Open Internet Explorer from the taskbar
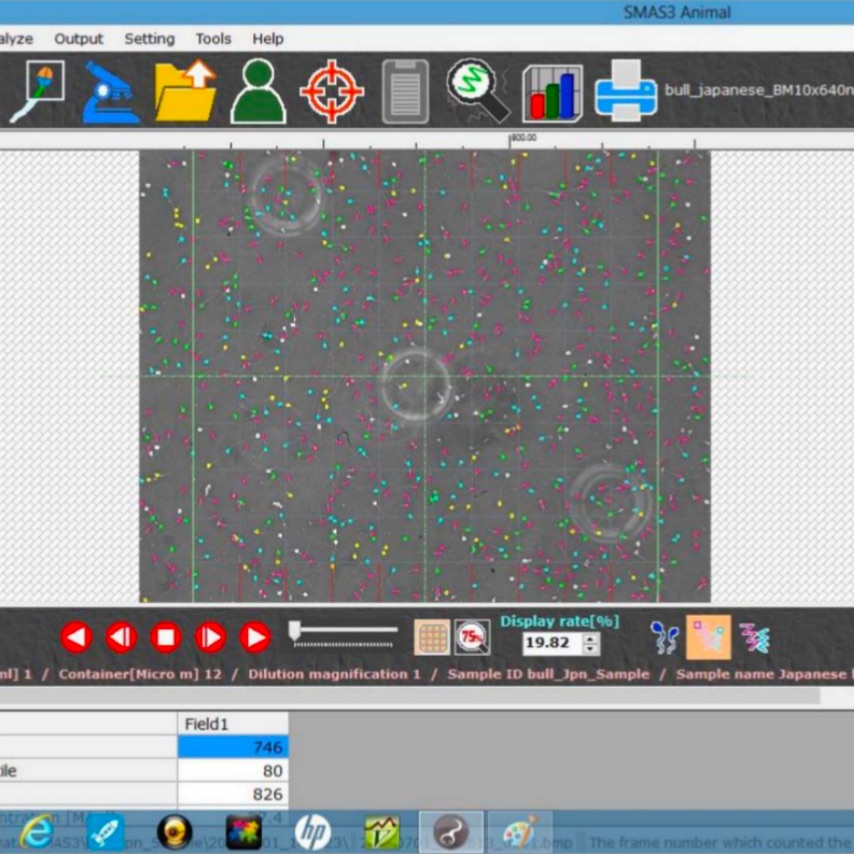This screenshot has height=854, width=854. [x=36, y=831]
